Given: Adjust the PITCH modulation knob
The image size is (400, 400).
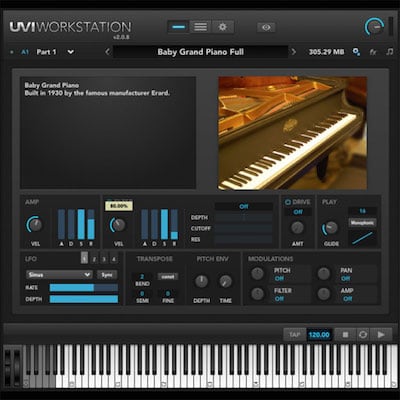Looking at the screenshot, I should (257, 274).
